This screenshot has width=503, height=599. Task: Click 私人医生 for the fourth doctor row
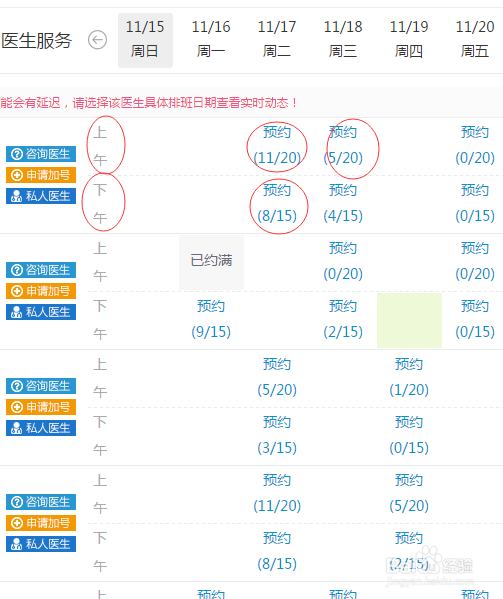click(x=41, y=544)
